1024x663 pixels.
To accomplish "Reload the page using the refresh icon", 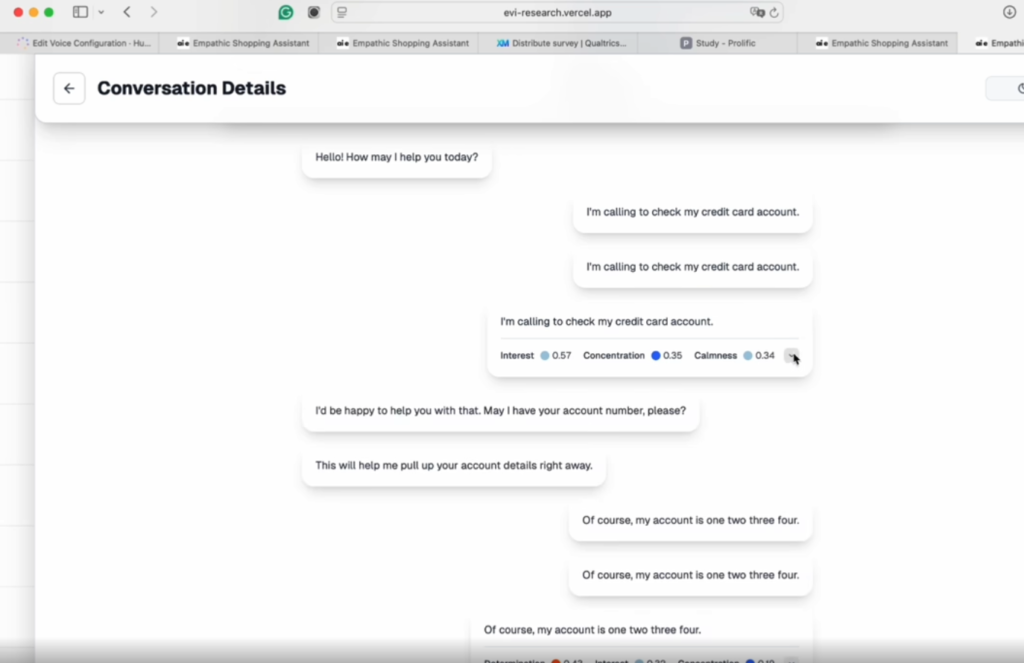I will 774,12.
